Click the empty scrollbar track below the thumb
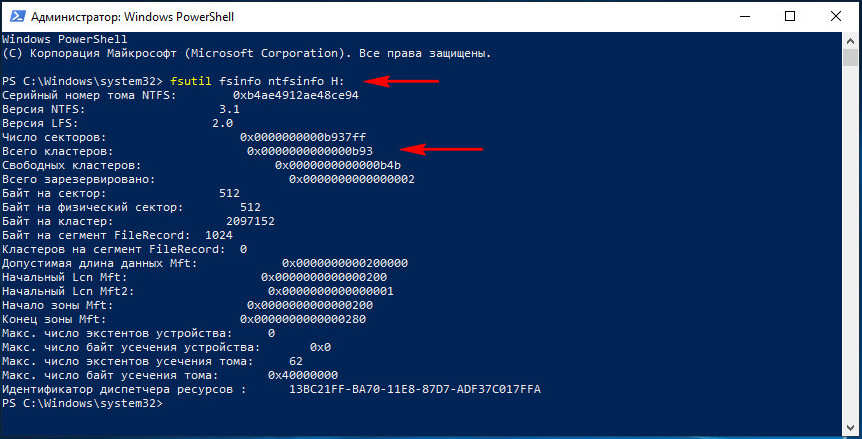This screenshot has width=862, height=439. coord(849,244)
